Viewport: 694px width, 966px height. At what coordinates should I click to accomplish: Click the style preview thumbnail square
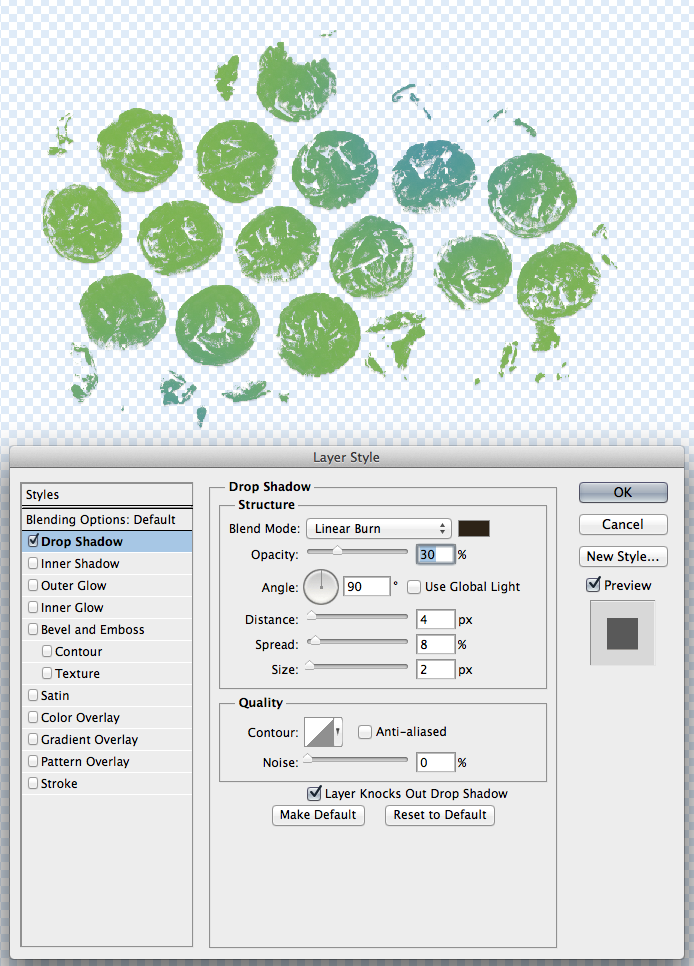point(622,633)
